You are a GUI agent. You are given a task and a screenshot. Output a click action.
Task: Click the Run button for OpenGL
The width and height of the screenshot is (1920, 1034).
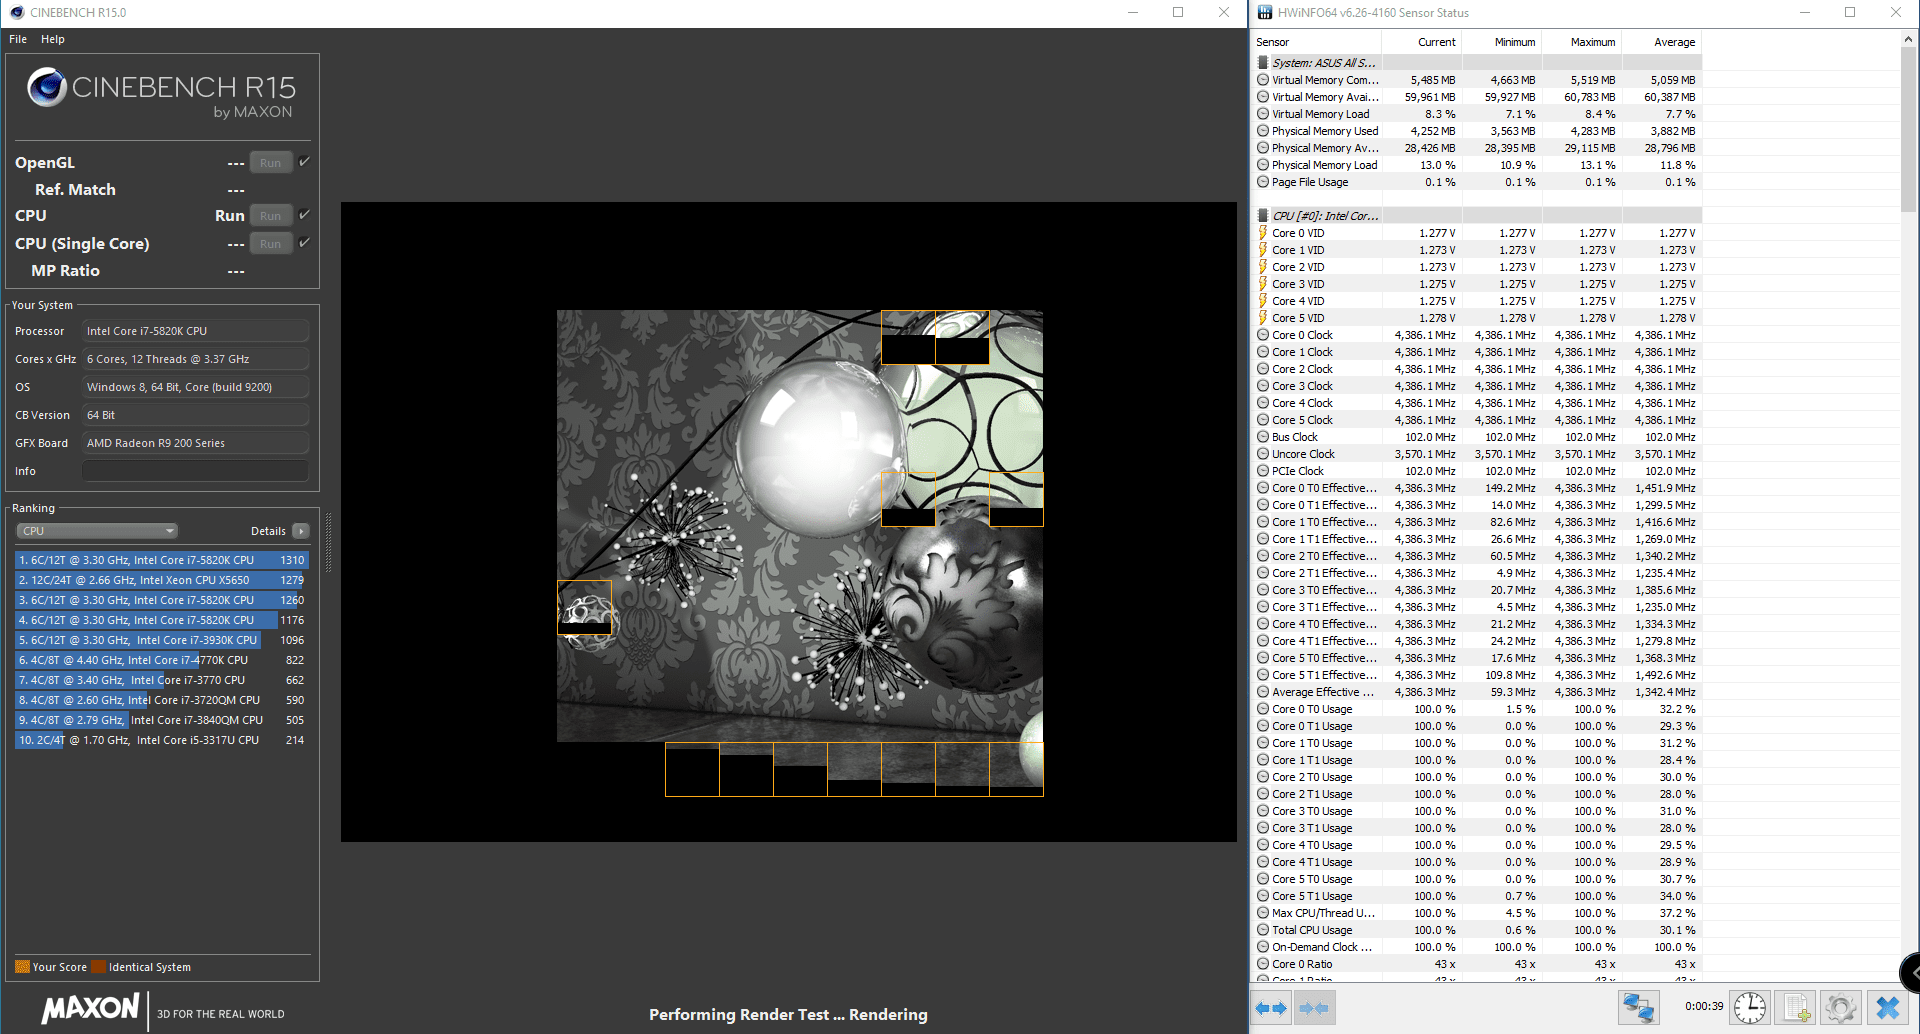coord(271,163)
